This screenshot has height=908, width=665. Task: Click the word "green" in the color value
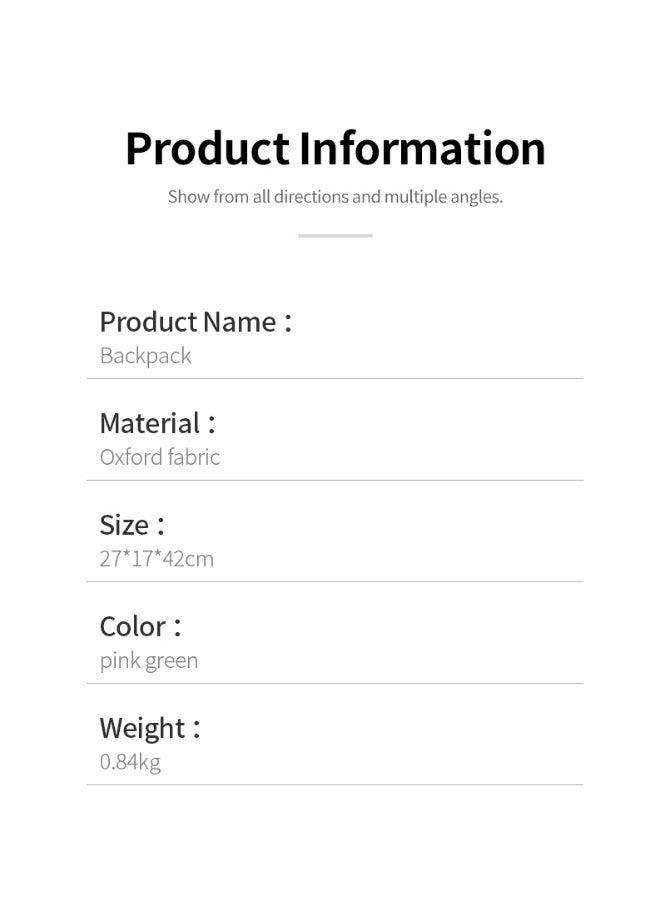(x=171, y=661)
